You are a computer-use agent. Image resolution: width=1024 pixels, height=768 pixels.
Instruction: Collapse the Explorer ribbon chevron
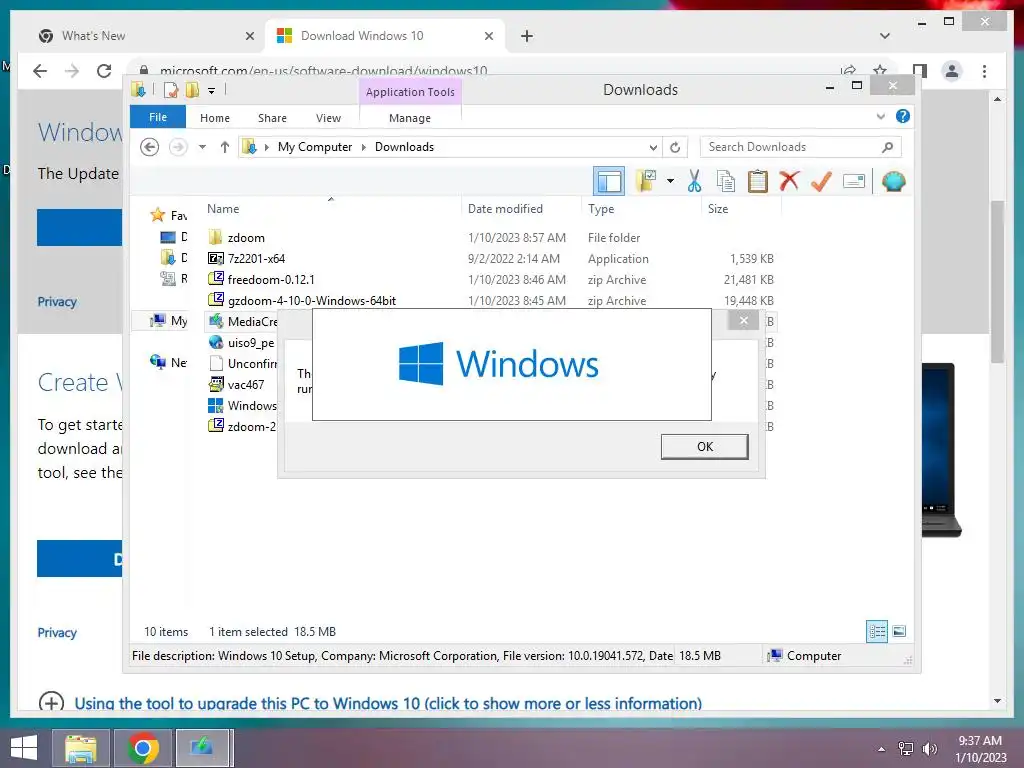[880, 116]
